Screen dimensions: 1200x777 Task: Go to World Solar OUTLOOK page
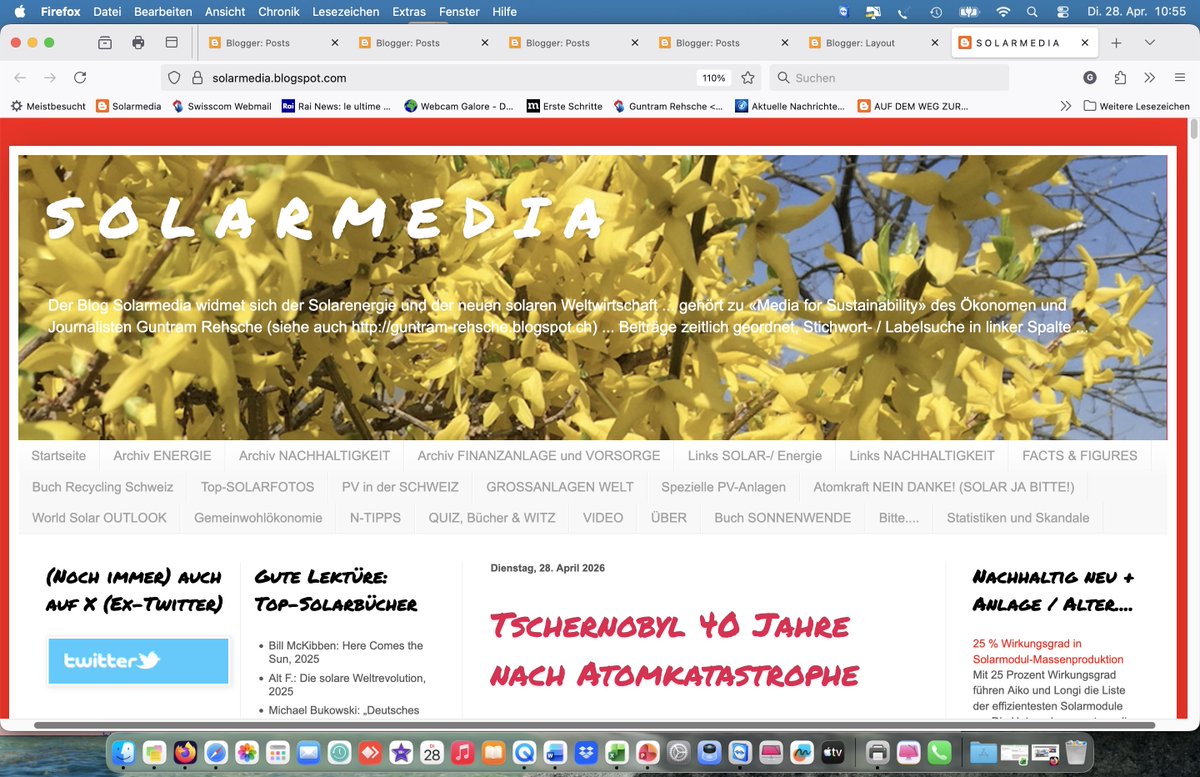(99, 518)
